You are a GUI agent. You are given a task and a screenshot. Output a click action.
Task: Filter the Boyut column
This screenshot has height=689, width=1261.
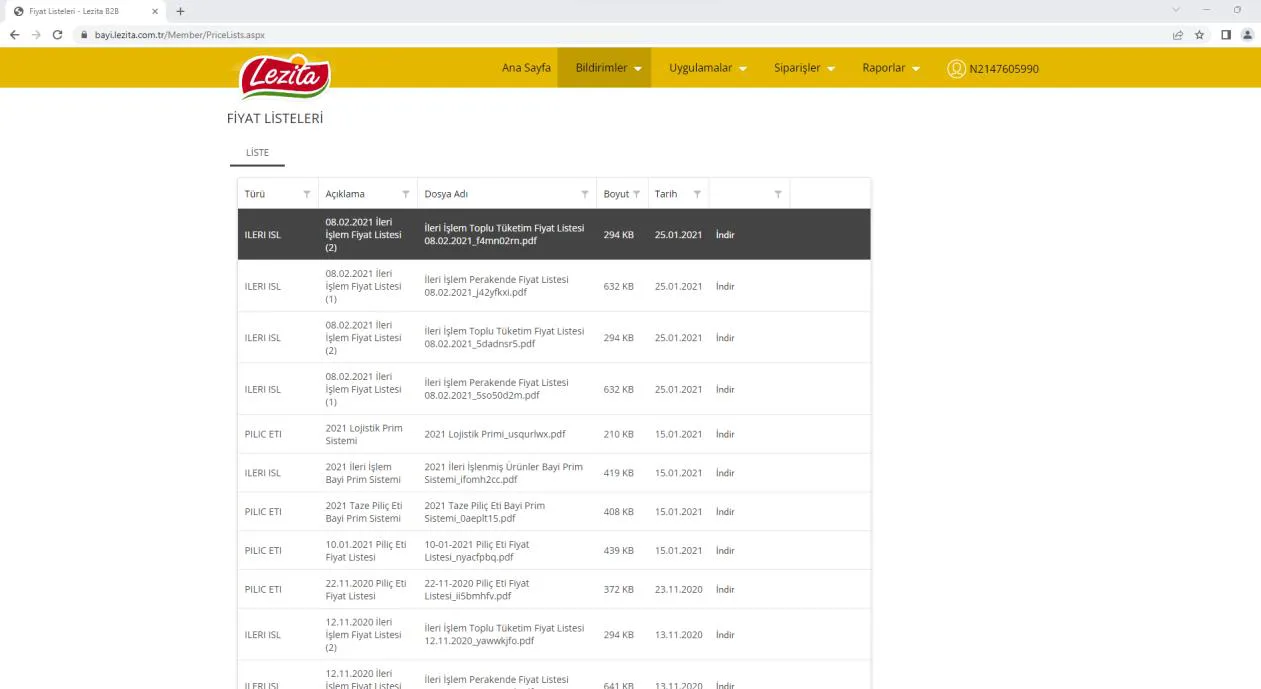click(636, 194)
